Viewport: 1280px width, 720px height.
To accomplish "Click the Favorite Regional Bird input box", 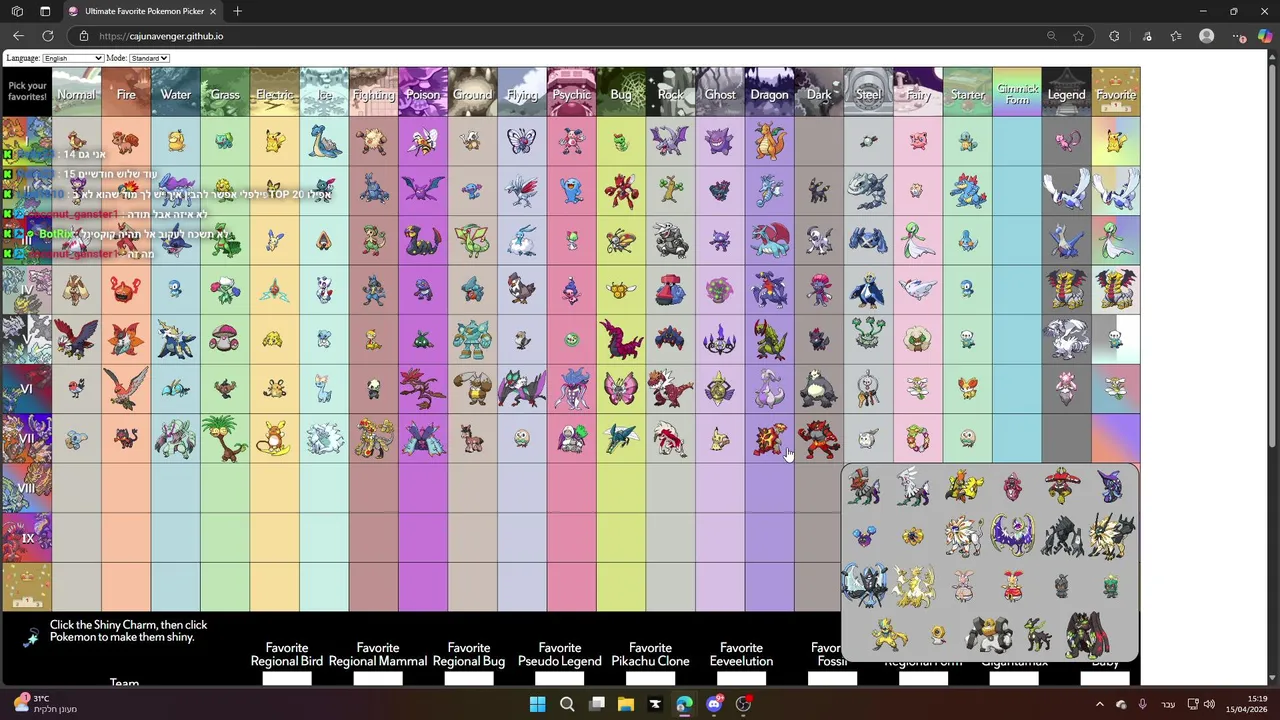I will coord(287,679).
